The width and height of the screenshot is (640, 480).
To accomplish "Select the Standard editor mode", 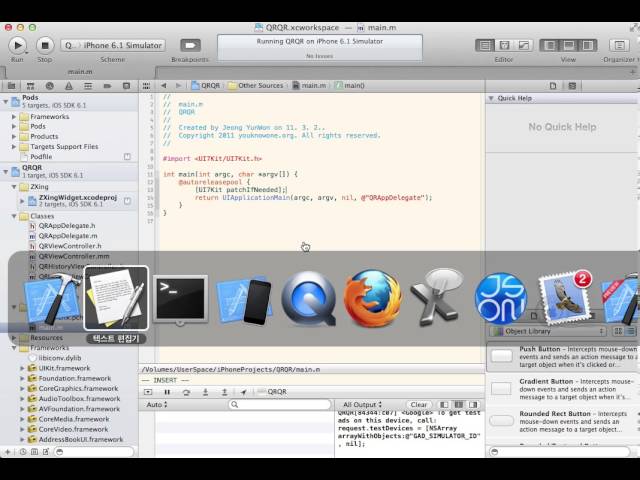I will click(485, 45).
